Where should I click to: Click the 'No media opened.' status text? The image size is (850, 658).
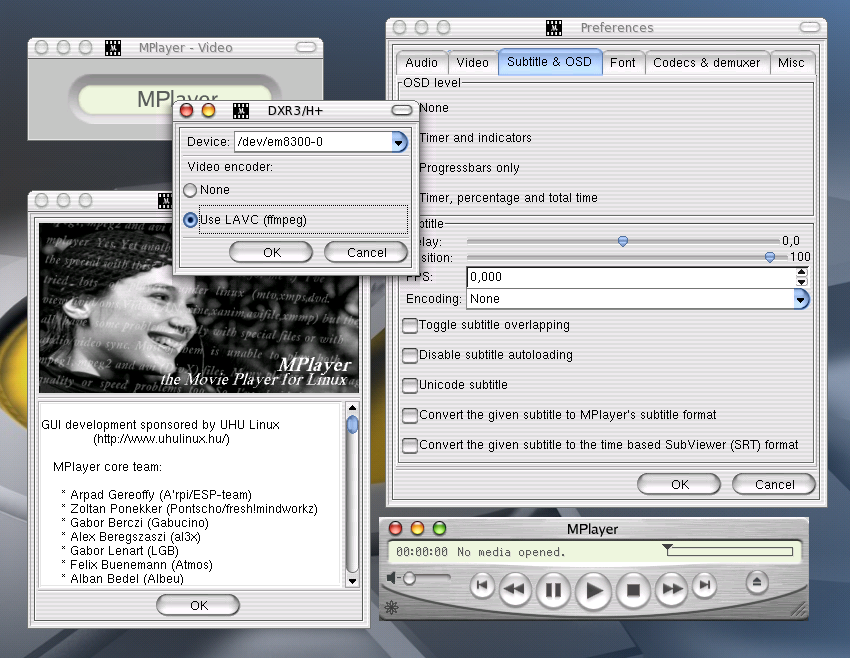(511, 552)
